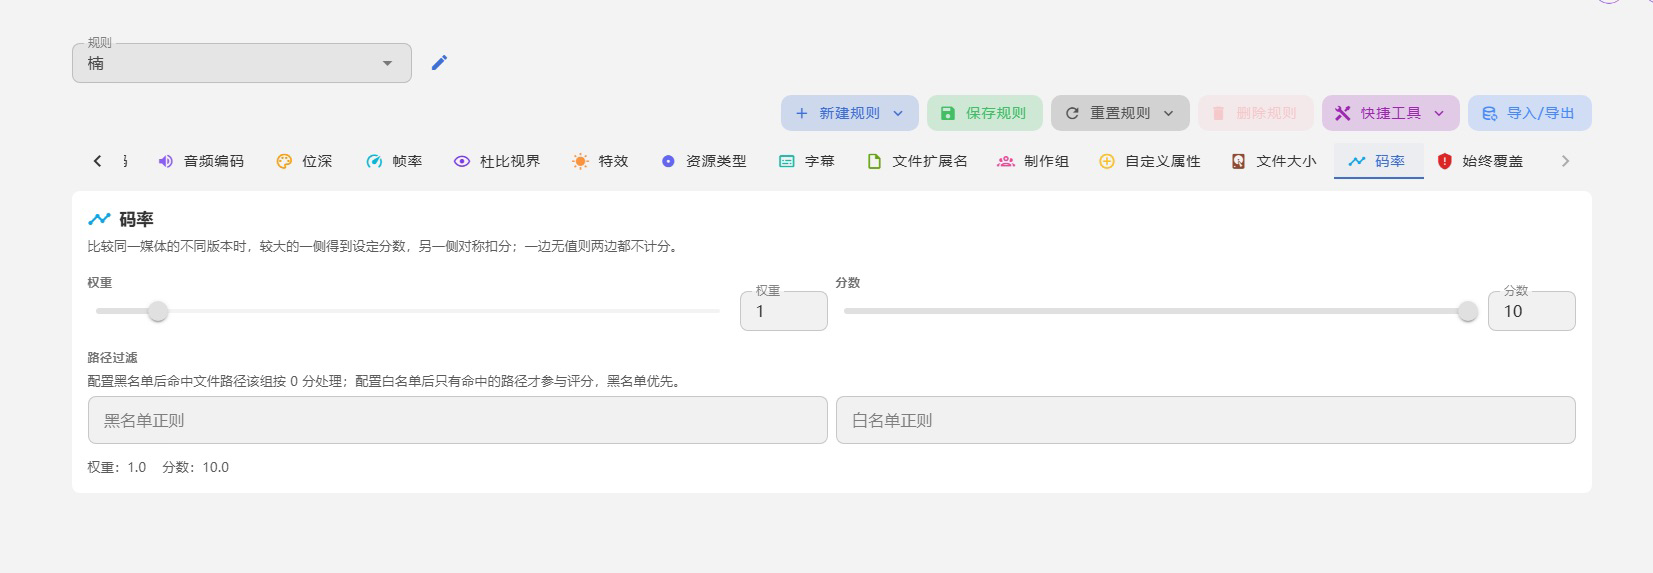
Task: Switch to the 位深 tab
Action: pyautogui.click(x=304, y=161)
